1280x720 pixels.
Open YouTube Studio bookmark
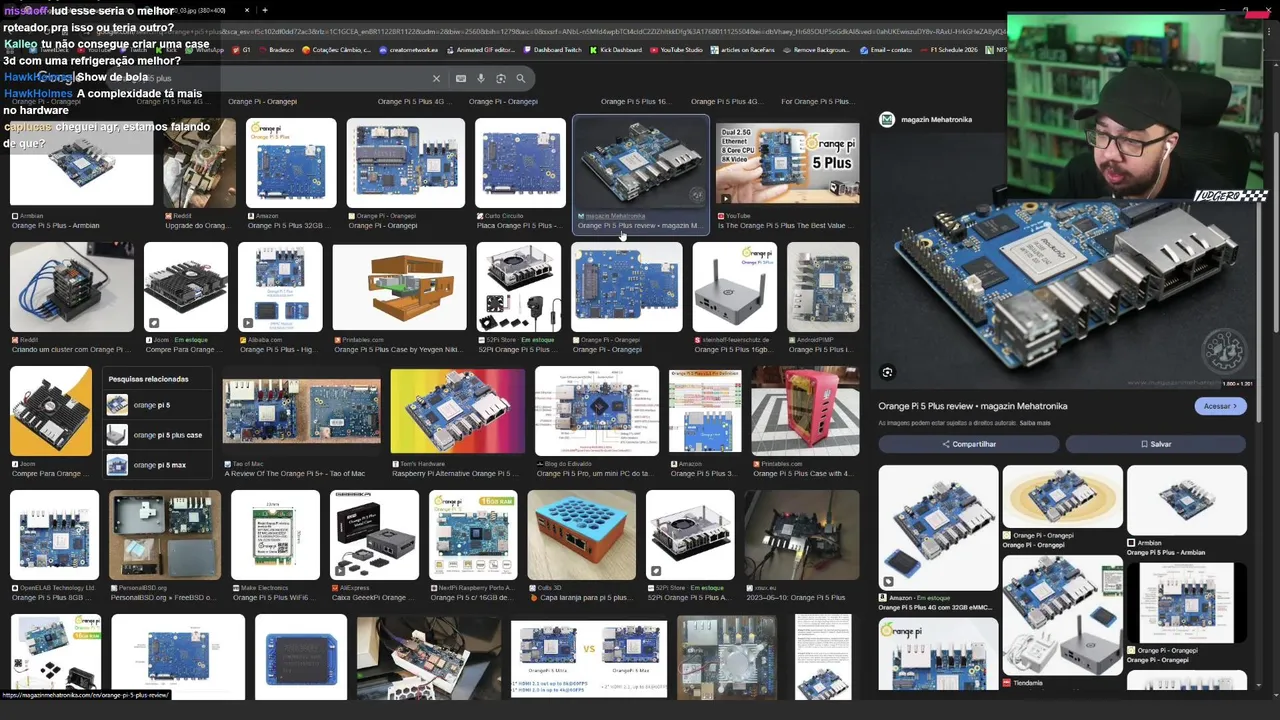point(676,50)
